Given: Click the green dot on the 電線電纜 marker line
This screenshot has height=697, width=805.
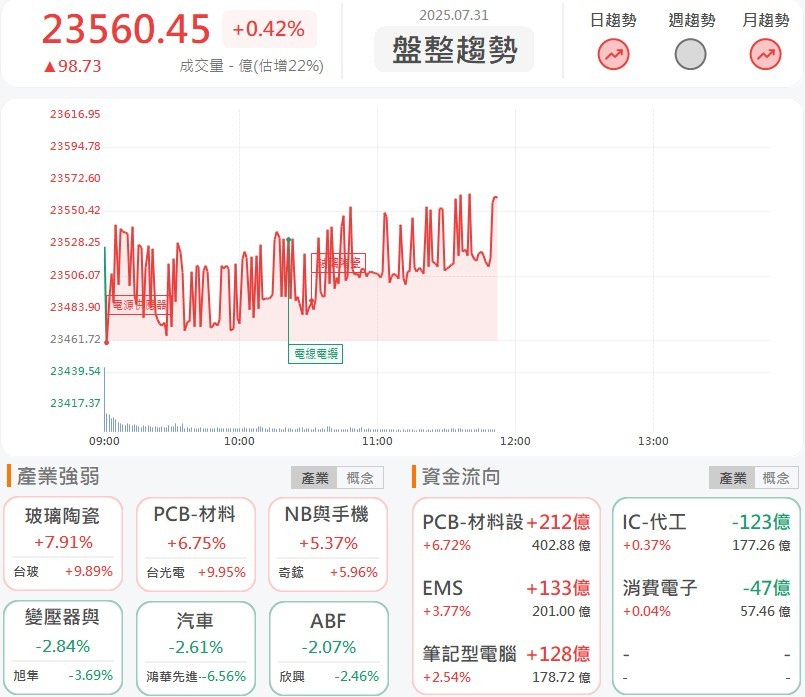Looking at the screenshot, I should point(289,240).
